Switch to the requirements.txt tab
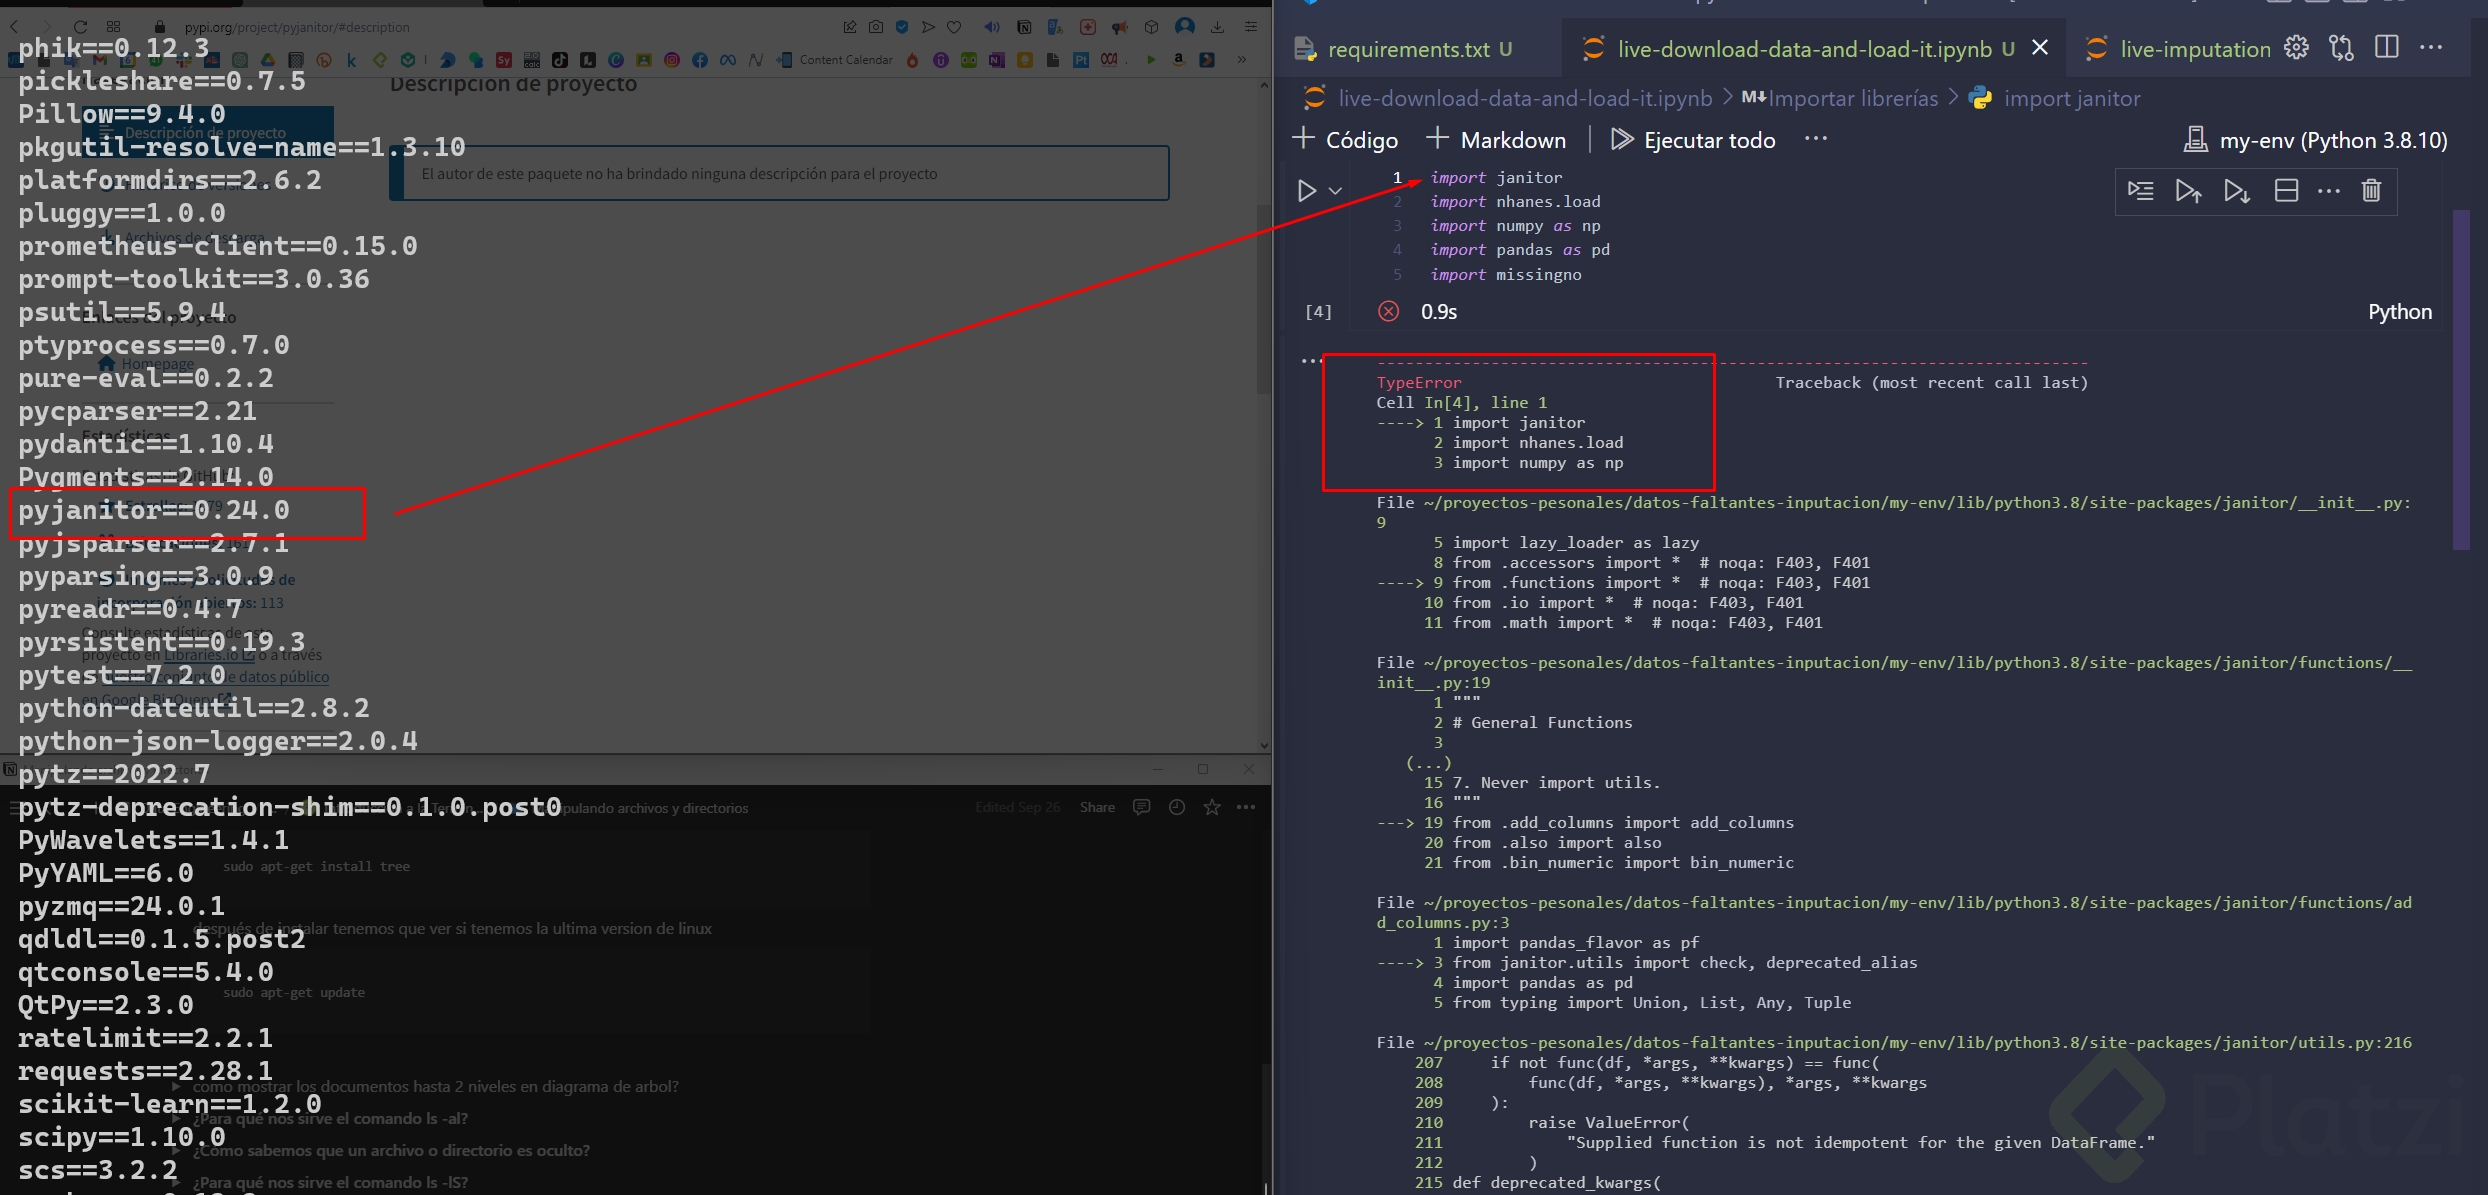The width and height of the screenshot is (2488, 1195). (x=1407, y=49)
